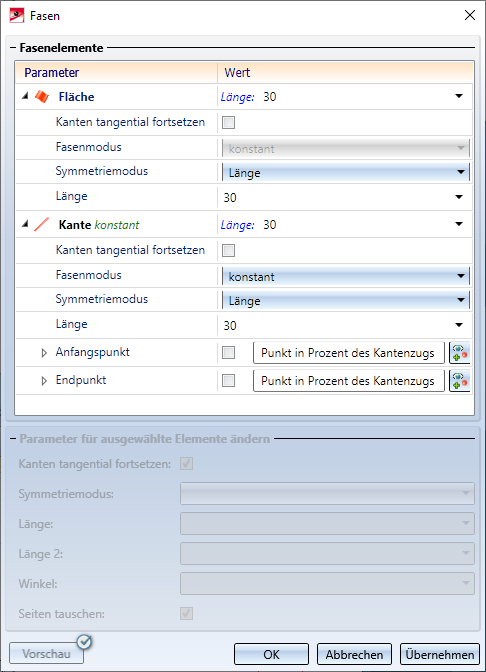Click Punkt in Prozent des Kantenzugs for Endpunkt
The height and width of the screenshot is (672, 486).
(348, 381)
